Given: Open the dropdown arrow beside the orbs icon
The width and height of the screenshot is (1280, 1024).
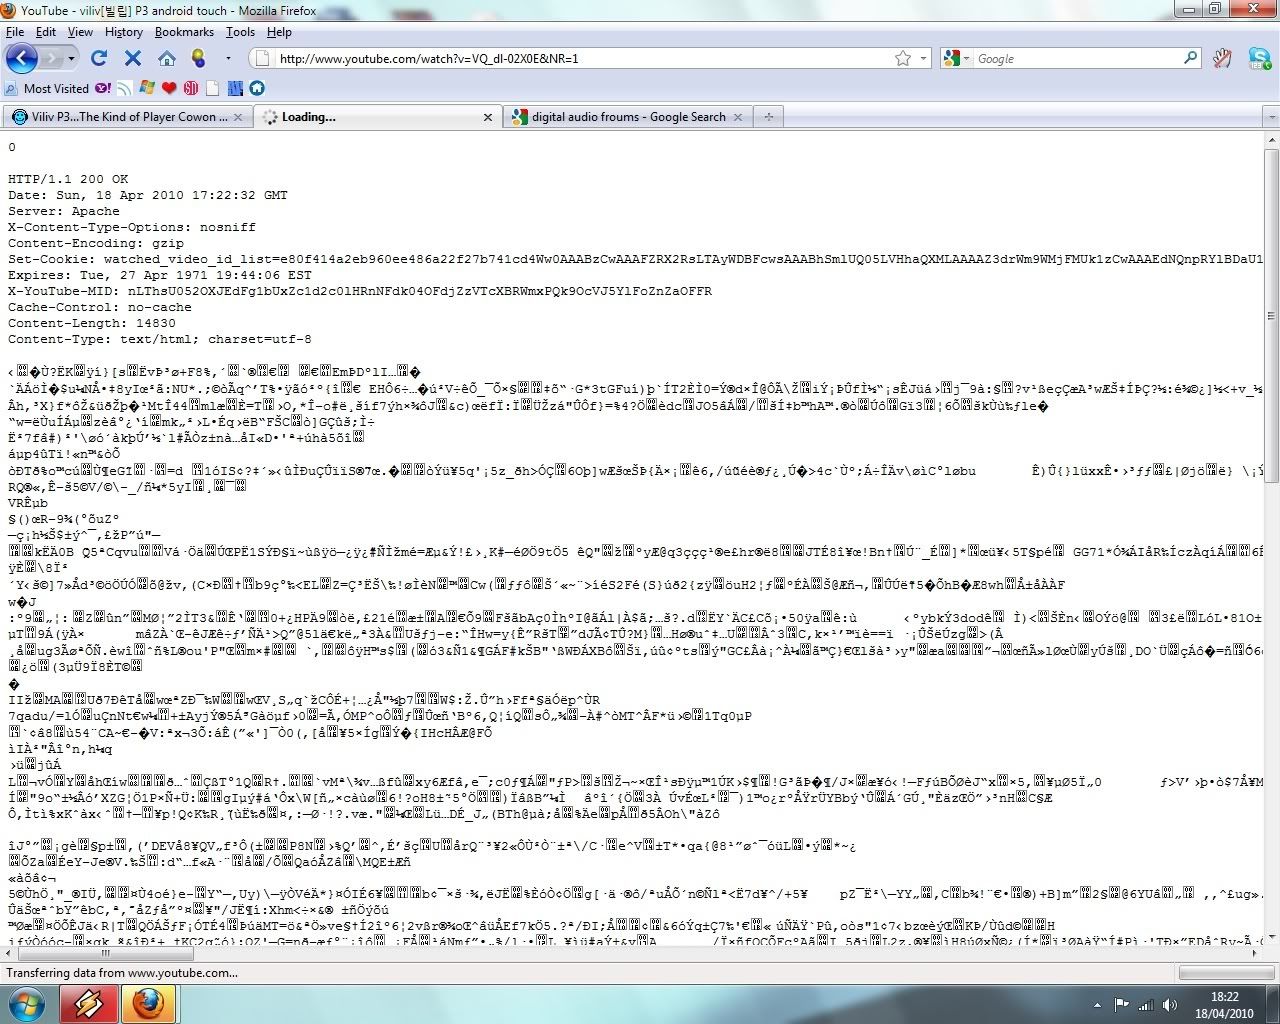Looking at the screenshot, I should [x=228, y=58].
